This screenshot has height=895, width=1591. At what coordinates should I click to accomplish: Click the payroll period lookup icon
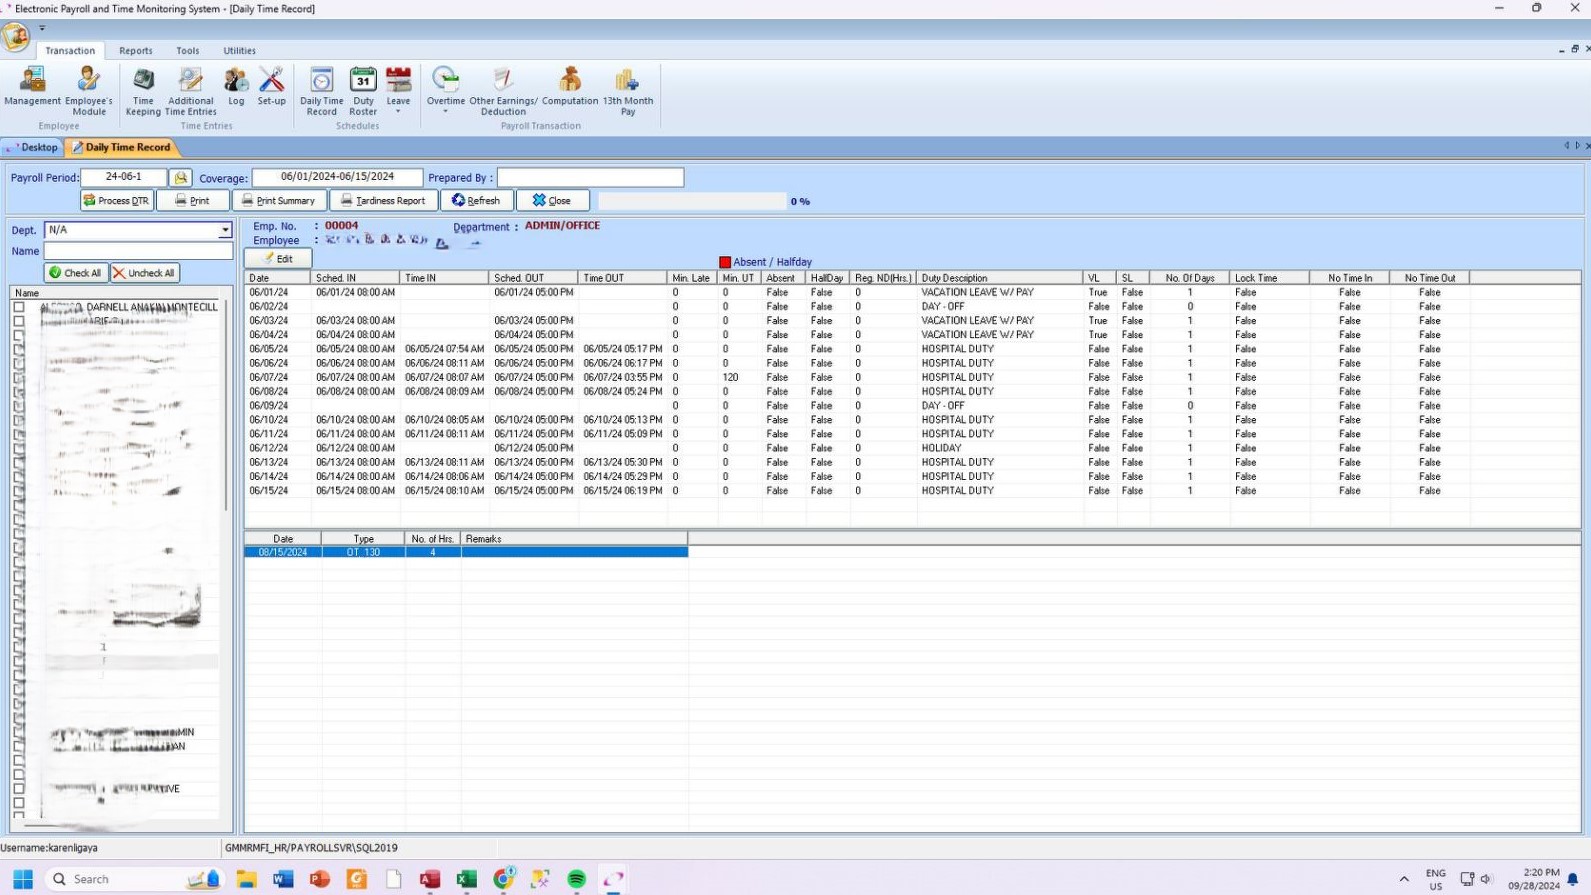(180, 177)
